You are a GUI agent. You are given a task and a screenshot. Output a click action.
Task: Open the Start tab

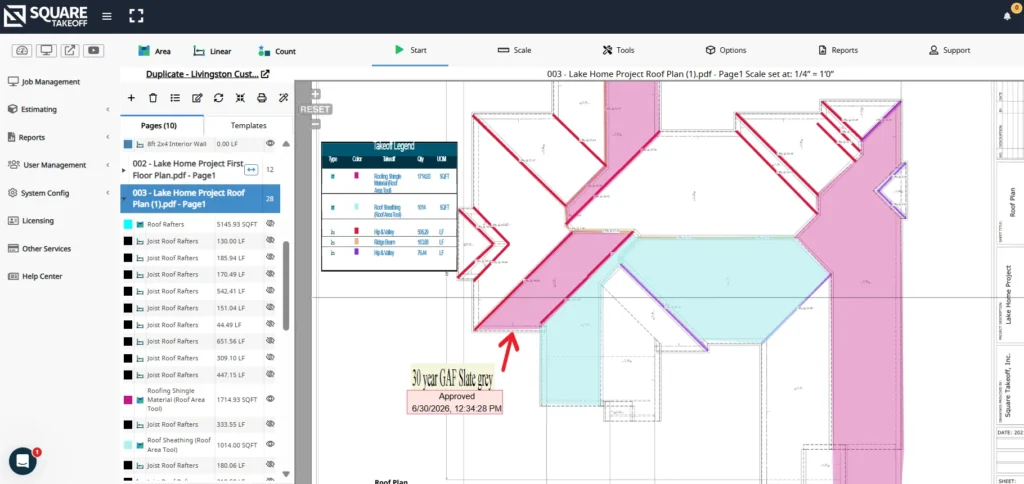click(410, 50)
